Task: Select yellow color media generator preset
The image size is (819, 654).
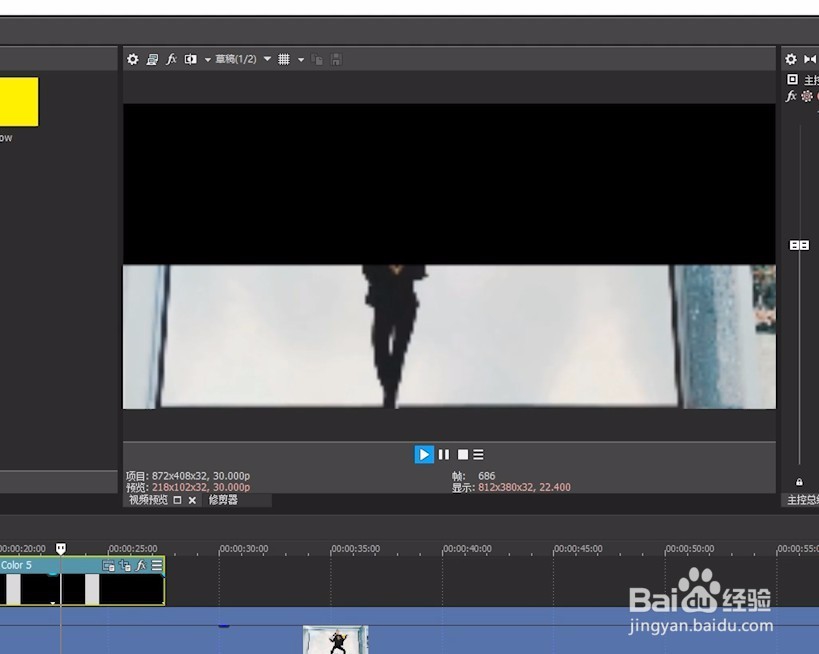Action: 19,101
